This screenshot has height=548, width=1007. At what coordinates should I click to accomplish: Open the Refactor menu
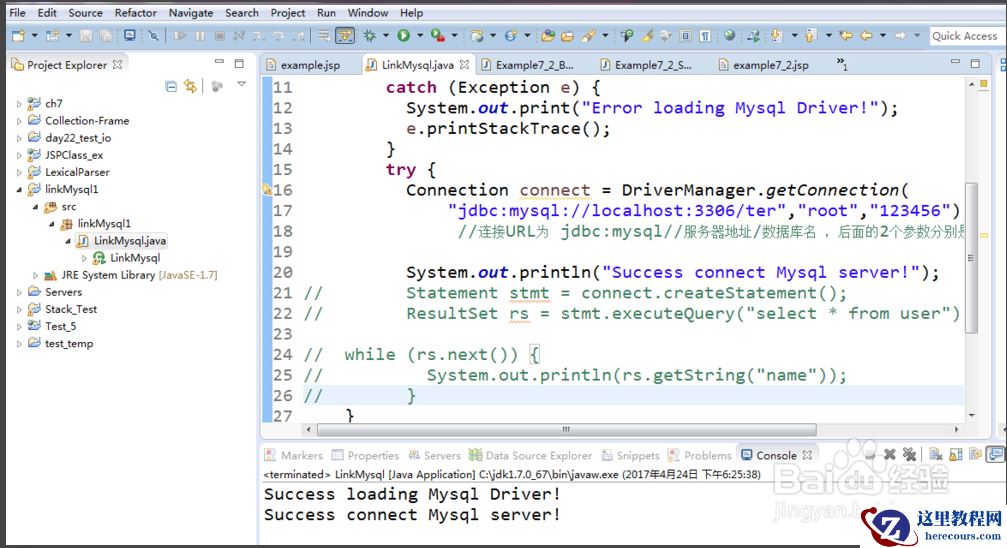coord(135,13)
